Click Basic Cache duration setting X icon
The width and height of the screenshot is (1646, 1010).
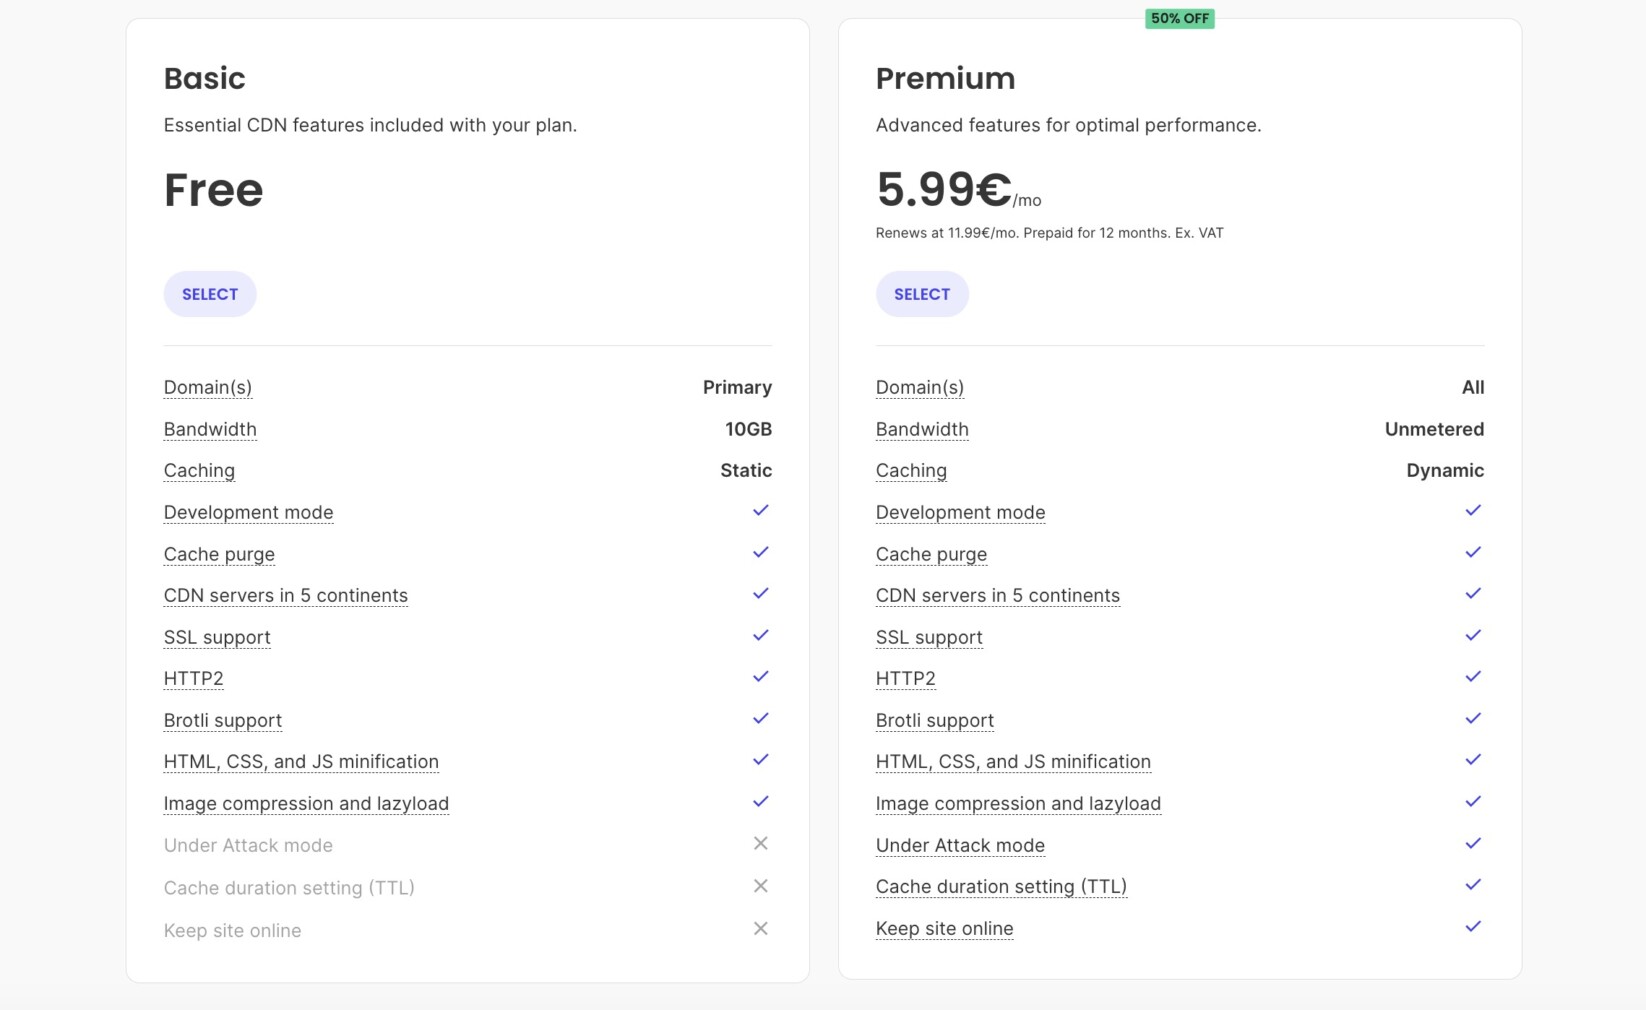click(761, 886)
